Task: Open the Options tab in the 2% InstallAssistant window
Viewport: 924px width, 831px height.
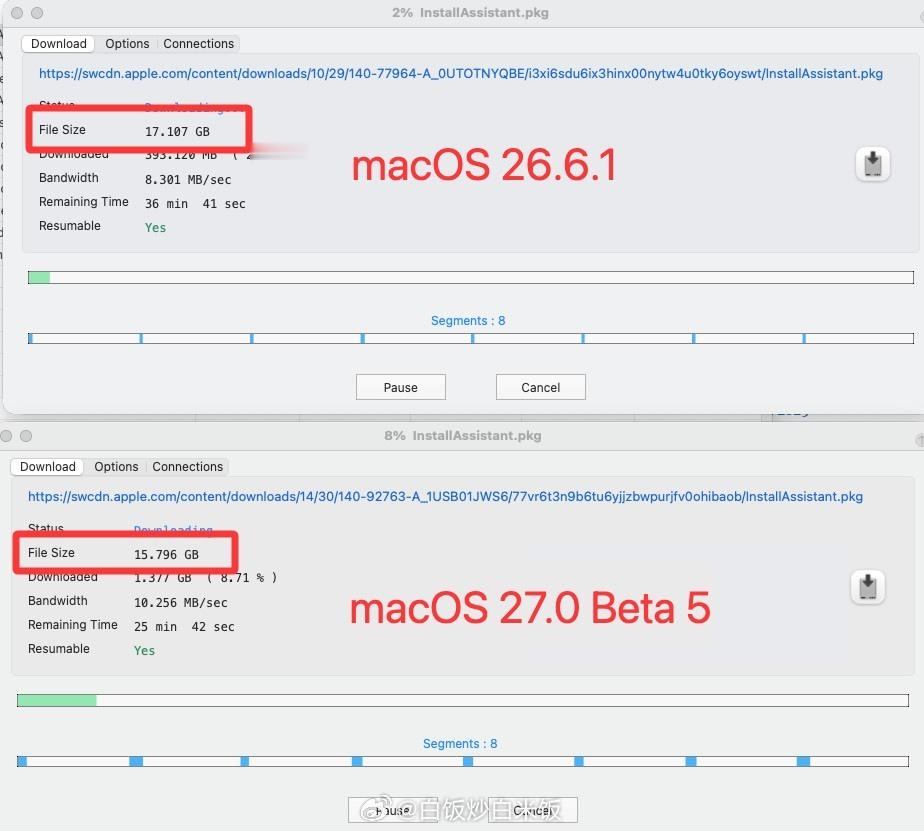Action: (x=127, y=44)
